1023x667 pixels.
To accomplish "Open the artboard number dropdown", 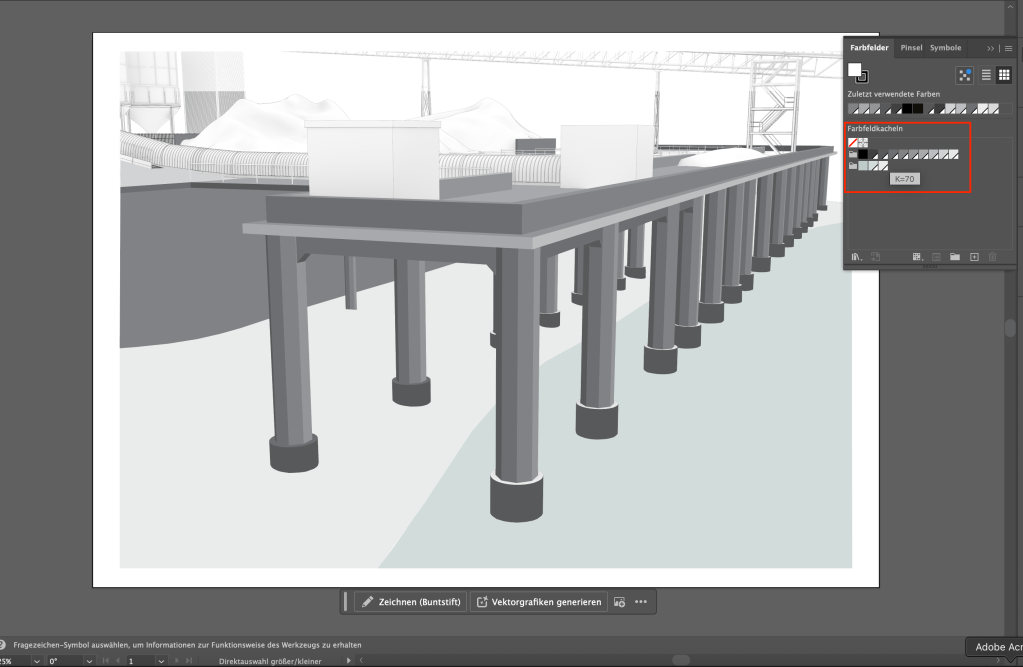I will tap(160, 661).
